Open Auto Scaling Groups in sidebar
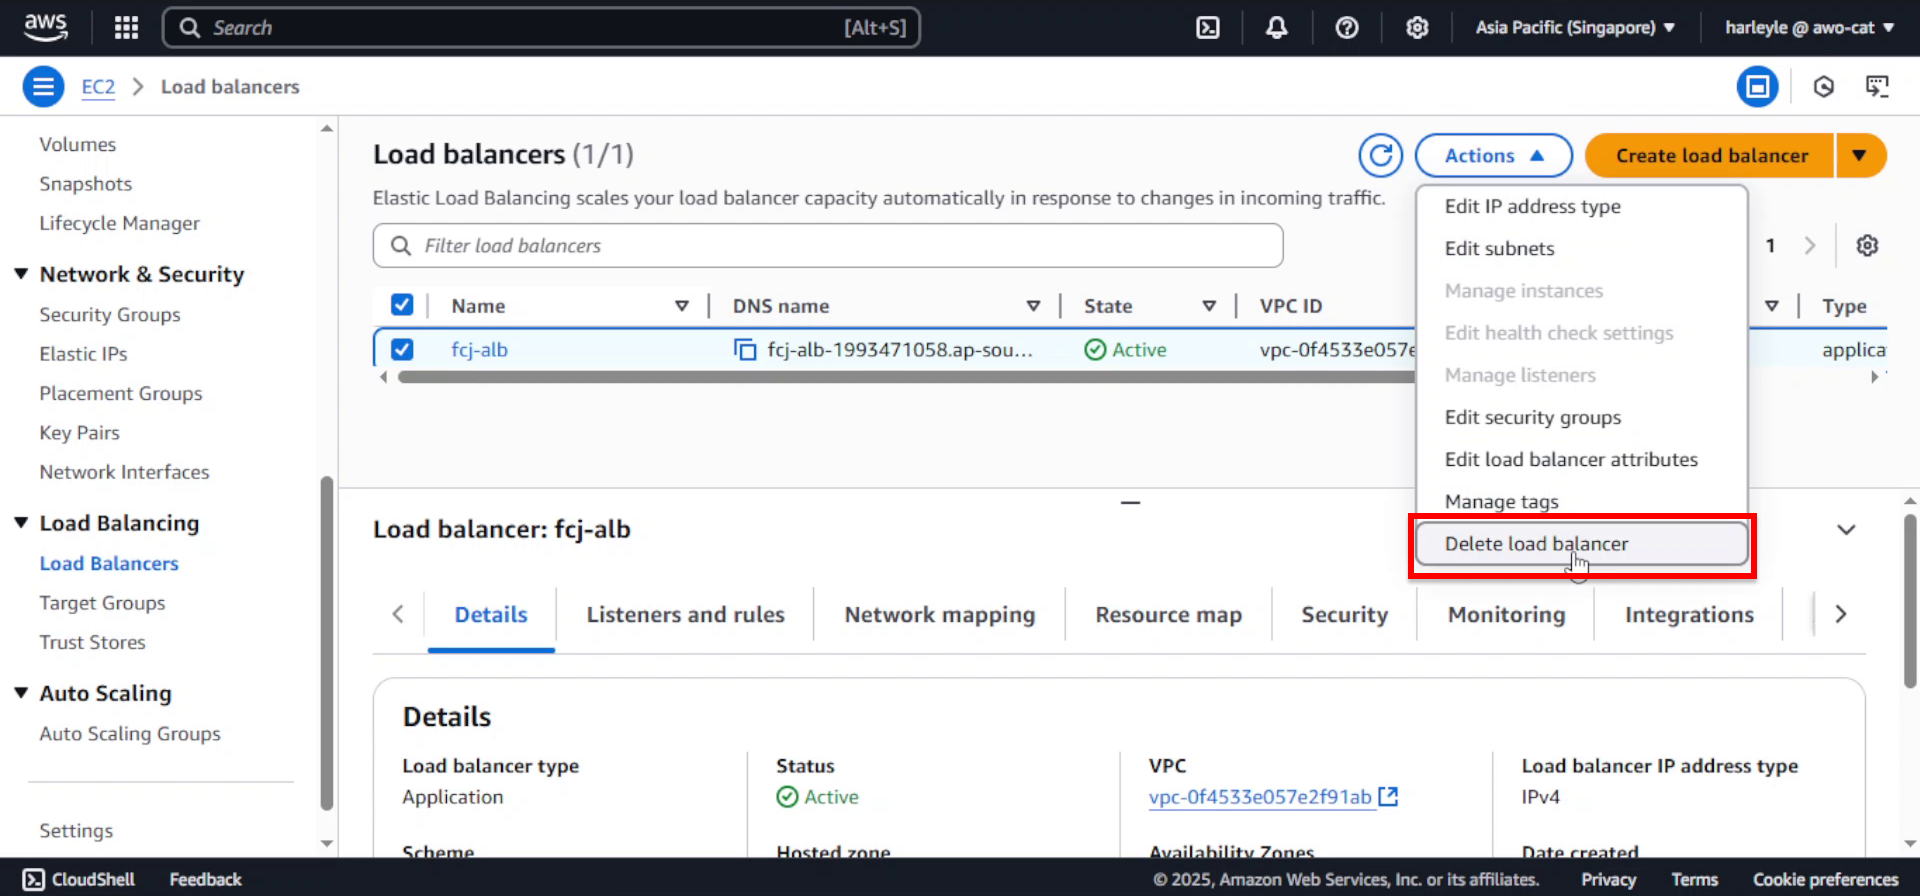 tap(130, 733)
